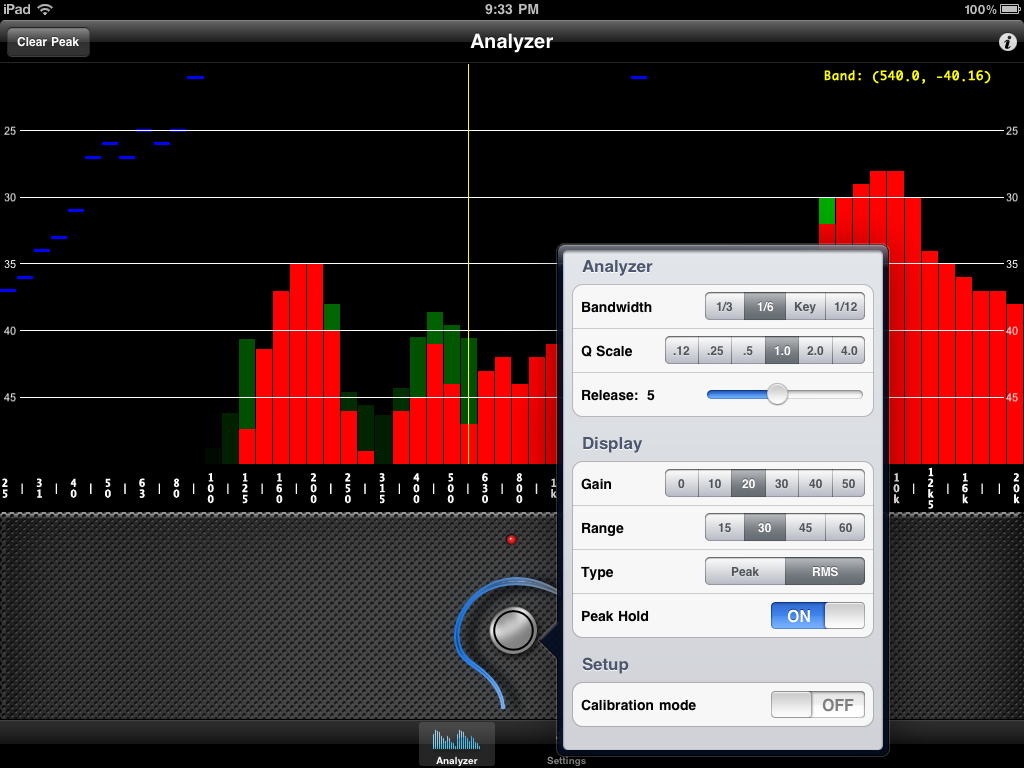Click the Release slider handle

(x=777, y=395)
